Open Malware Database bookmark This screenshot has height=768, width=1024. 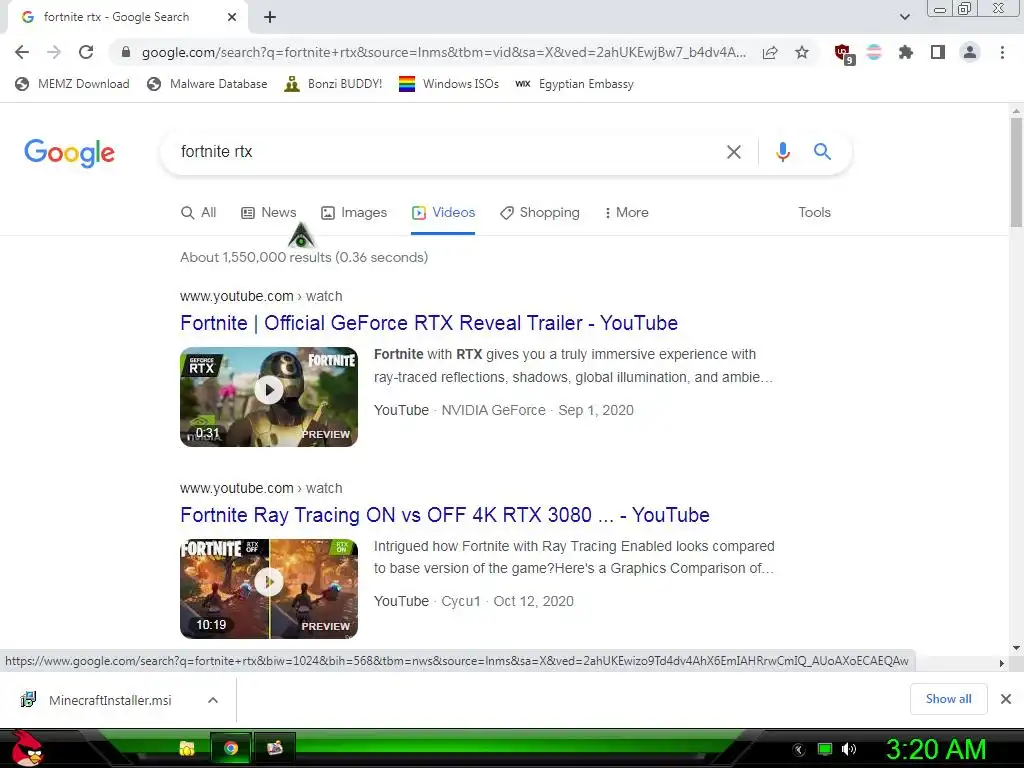click(208, 84)
